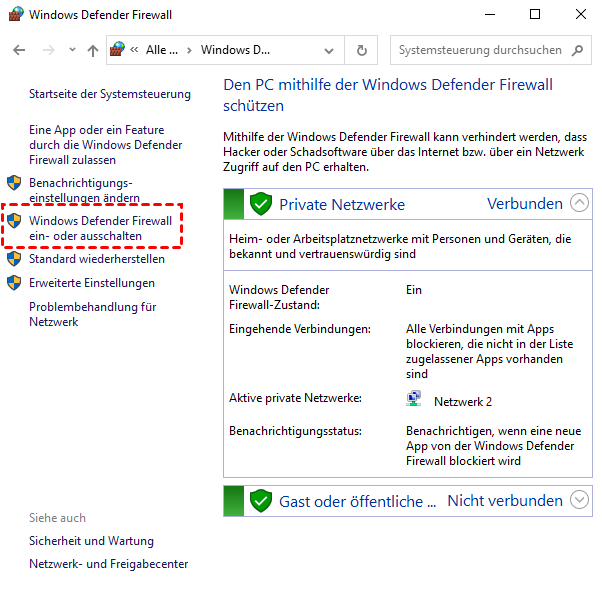This screenshot has height=591, width=602.
Task: Open 'Erweiterte Einstellungen' link
Action: (x=92, y=283)
